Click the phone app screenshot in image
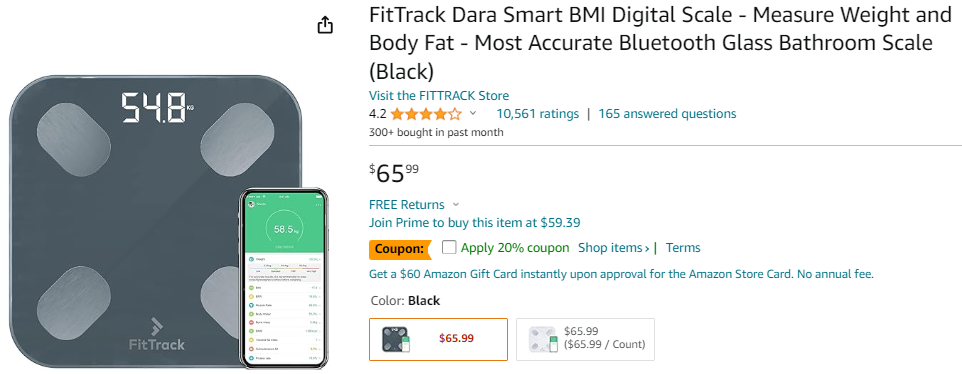The width and height of the screenshot is (962, 374). (283, 278)
